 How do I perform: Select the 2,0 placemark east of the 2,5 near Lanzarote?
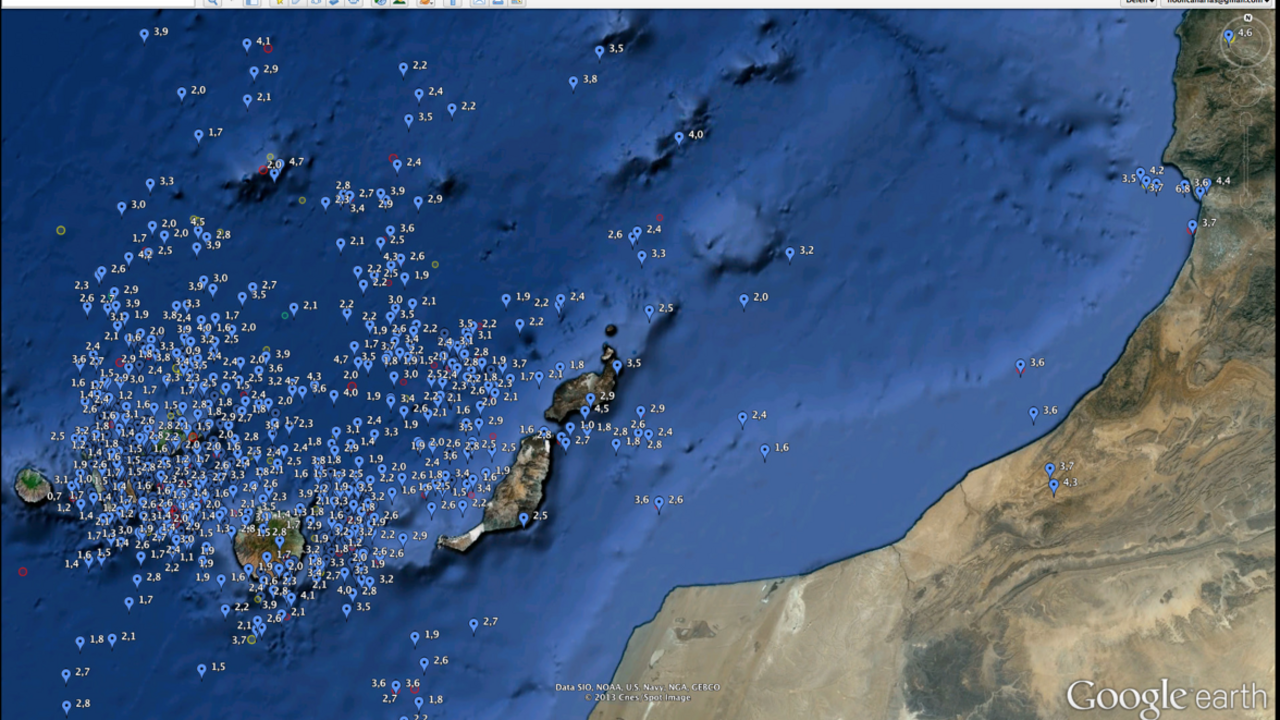coord(744,300)
